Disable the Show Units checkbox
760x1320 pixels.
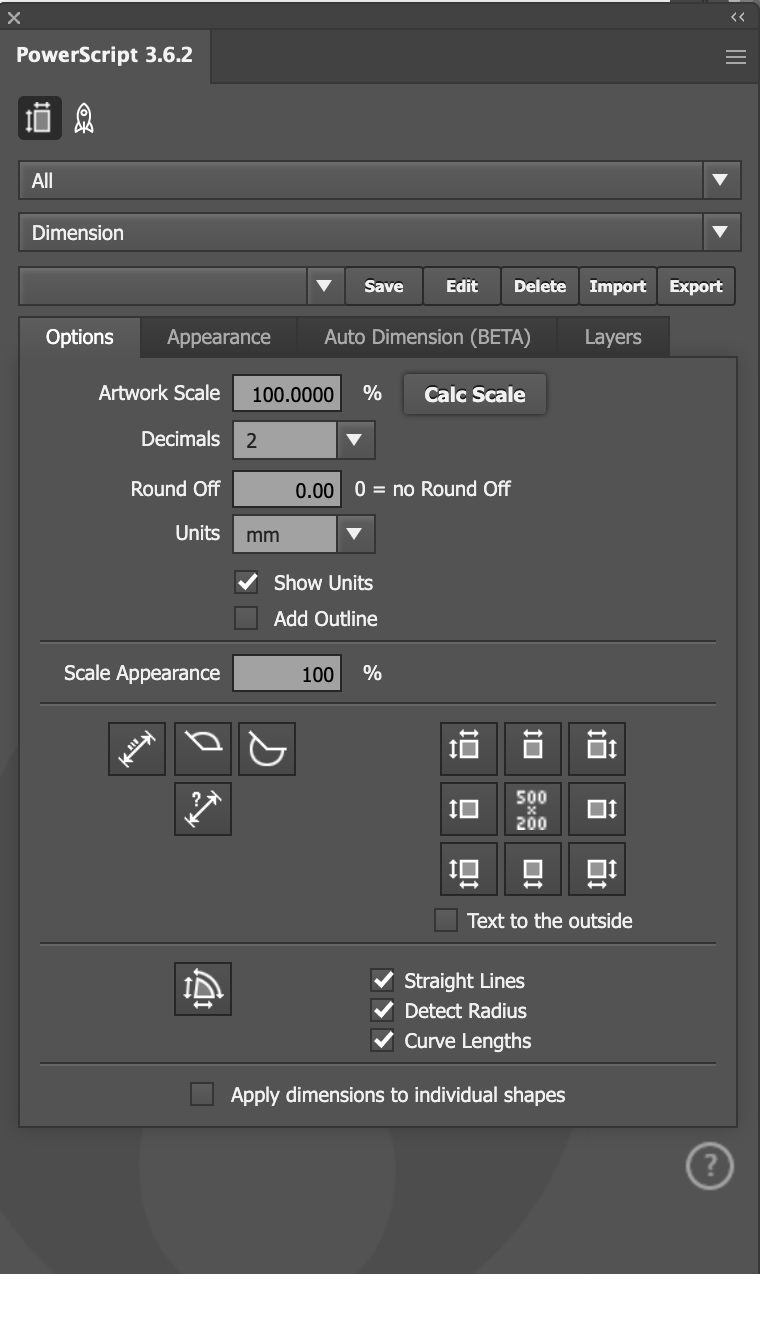(x=246, y=583)
